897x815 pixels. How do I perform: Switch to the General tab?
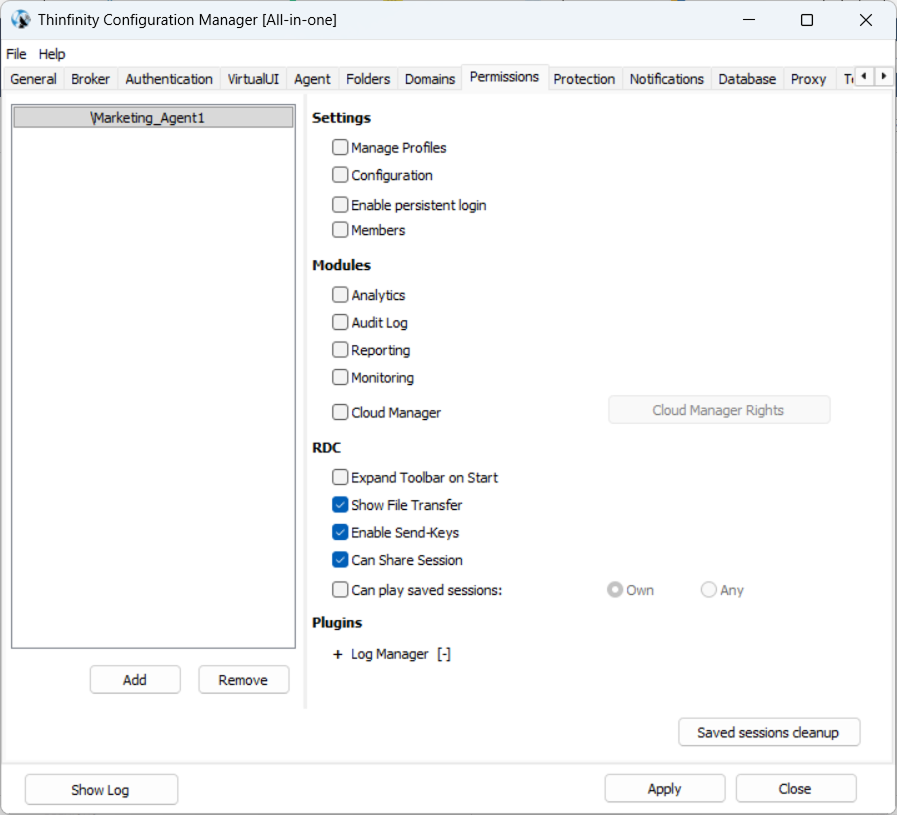(33, 79)
